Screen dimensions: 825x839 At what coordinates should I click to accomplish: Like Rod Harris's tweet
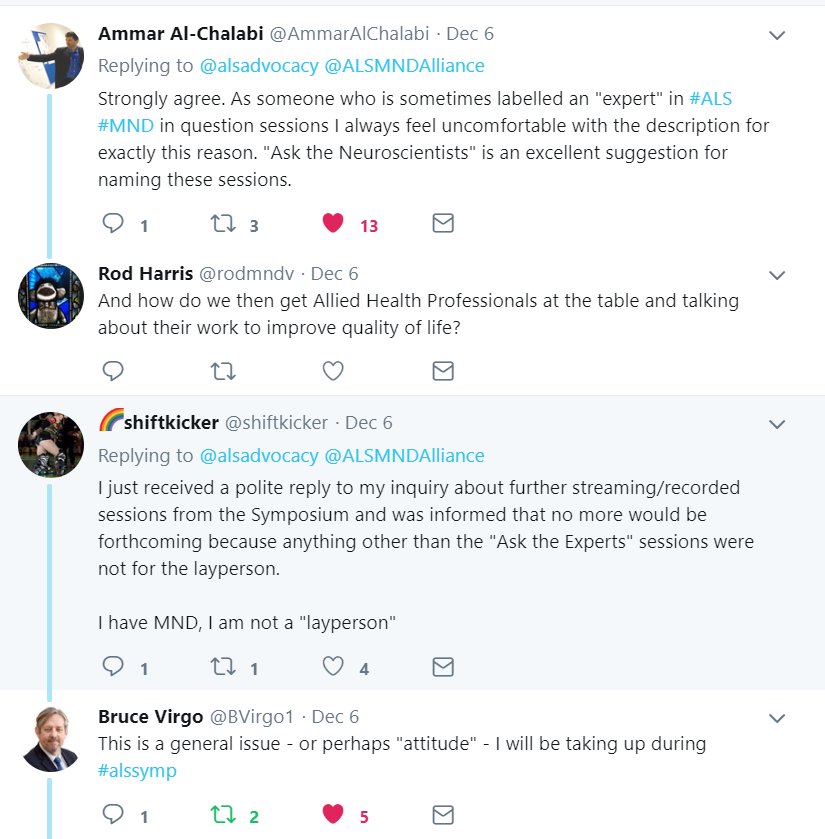click(333, 371)
